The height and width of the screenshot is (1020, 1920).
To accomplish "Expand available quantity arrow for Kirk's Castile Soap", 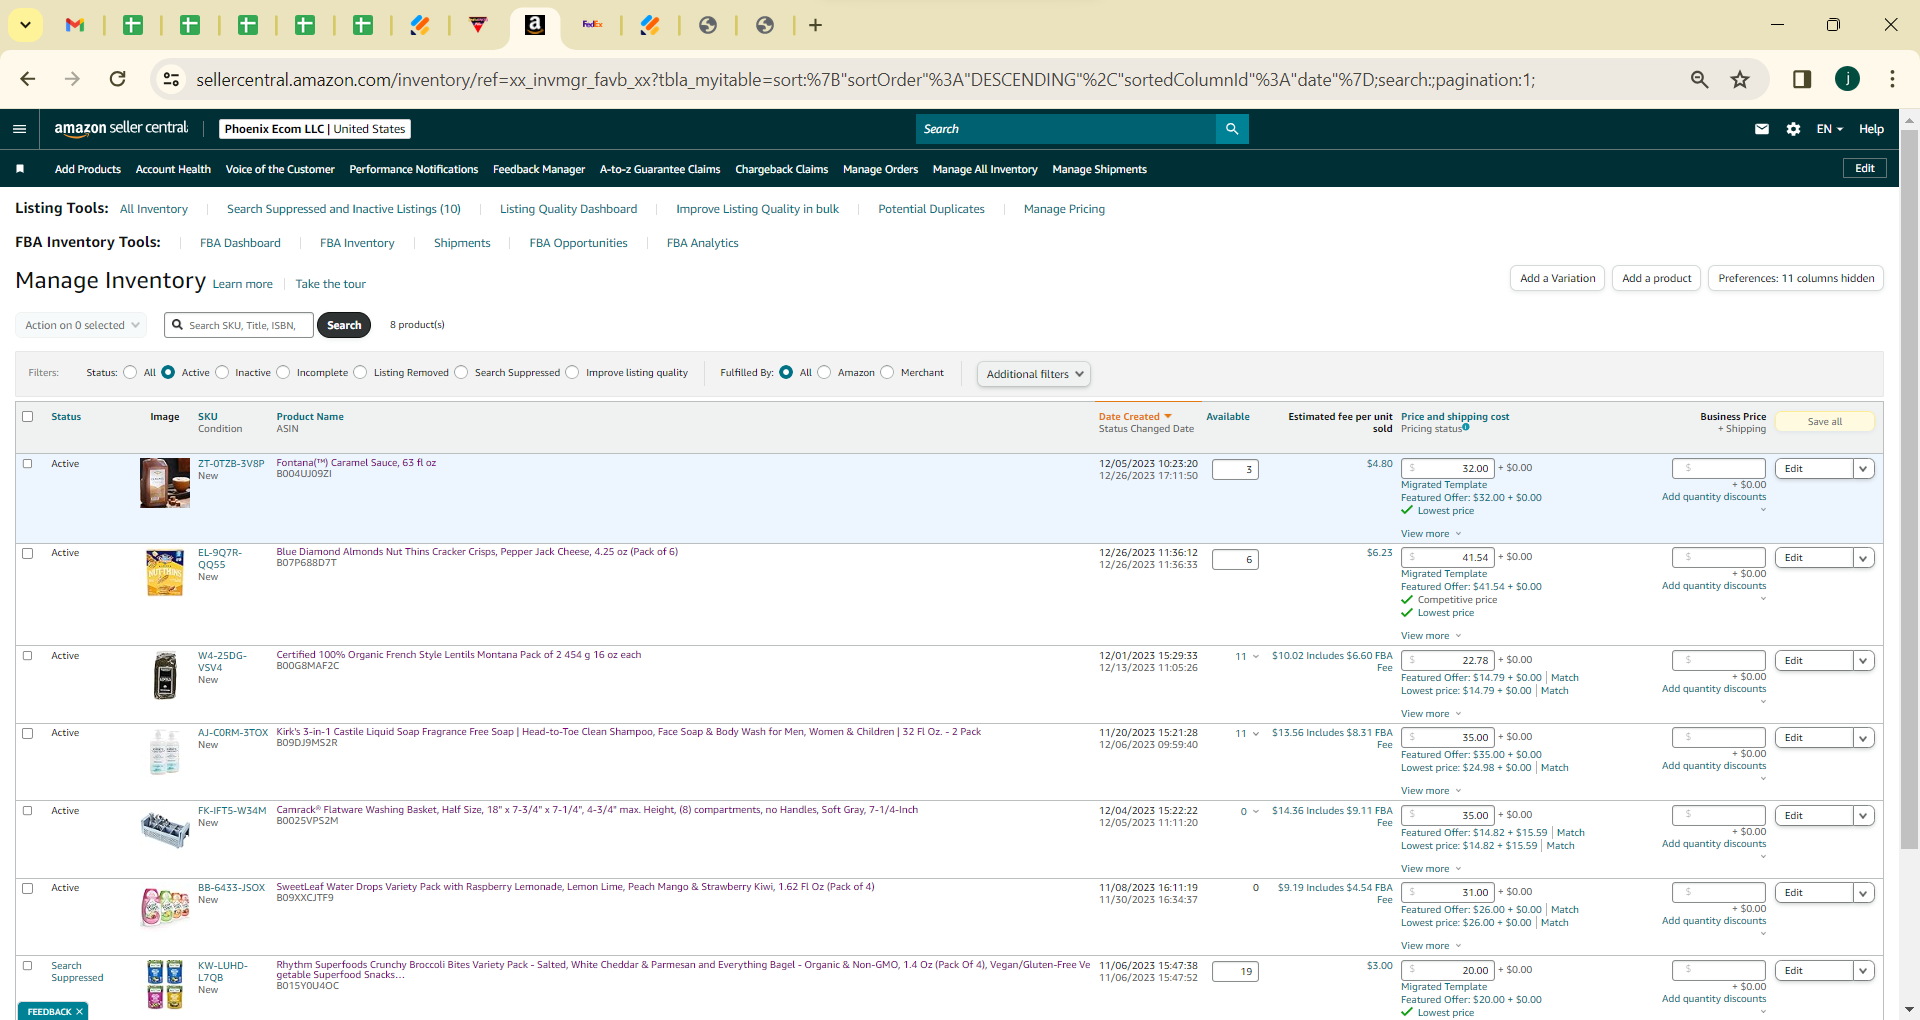I will coord(1256,733).
